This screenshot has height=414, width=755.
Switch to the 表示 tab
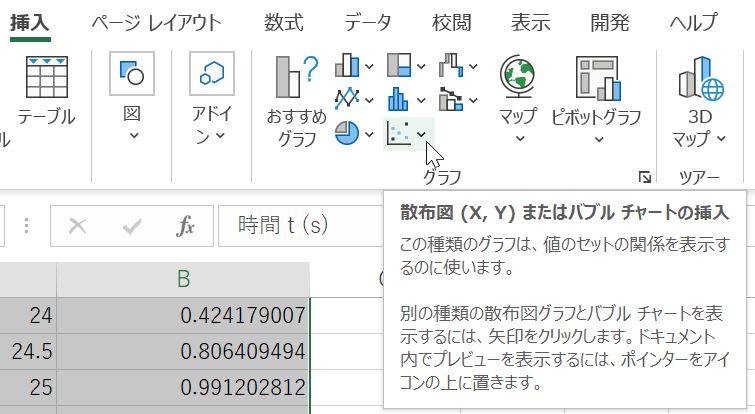click(531, 23)
